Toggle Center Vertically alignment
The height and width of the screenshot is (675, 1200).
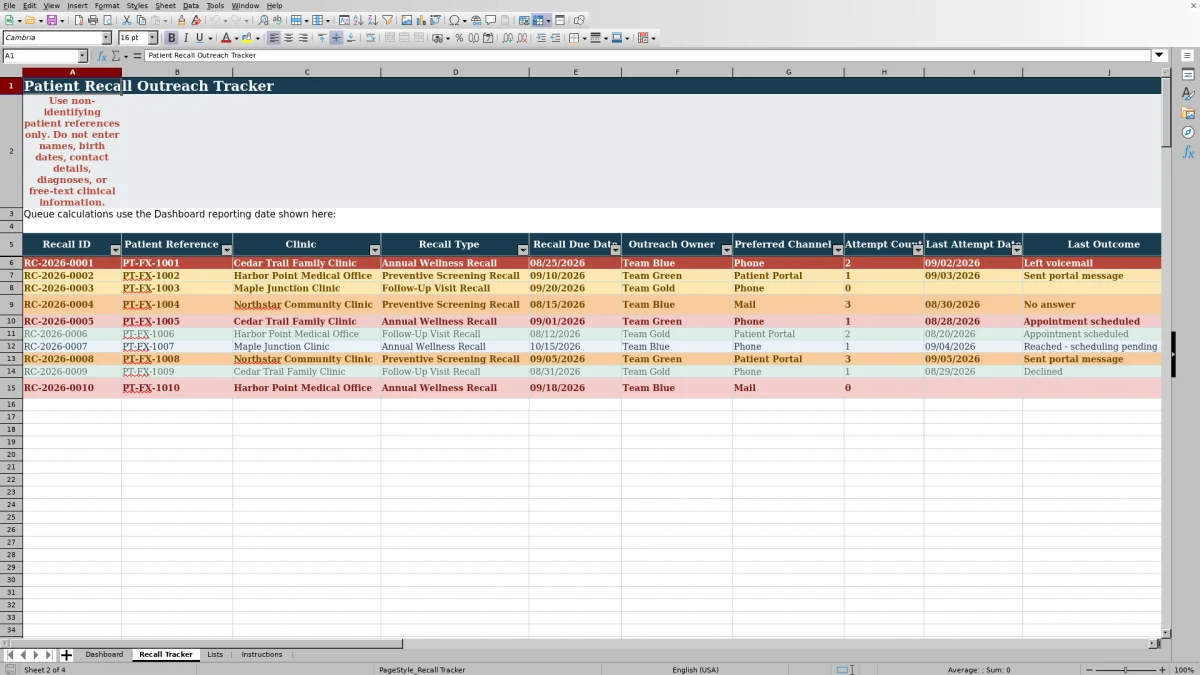pos(336,38)
